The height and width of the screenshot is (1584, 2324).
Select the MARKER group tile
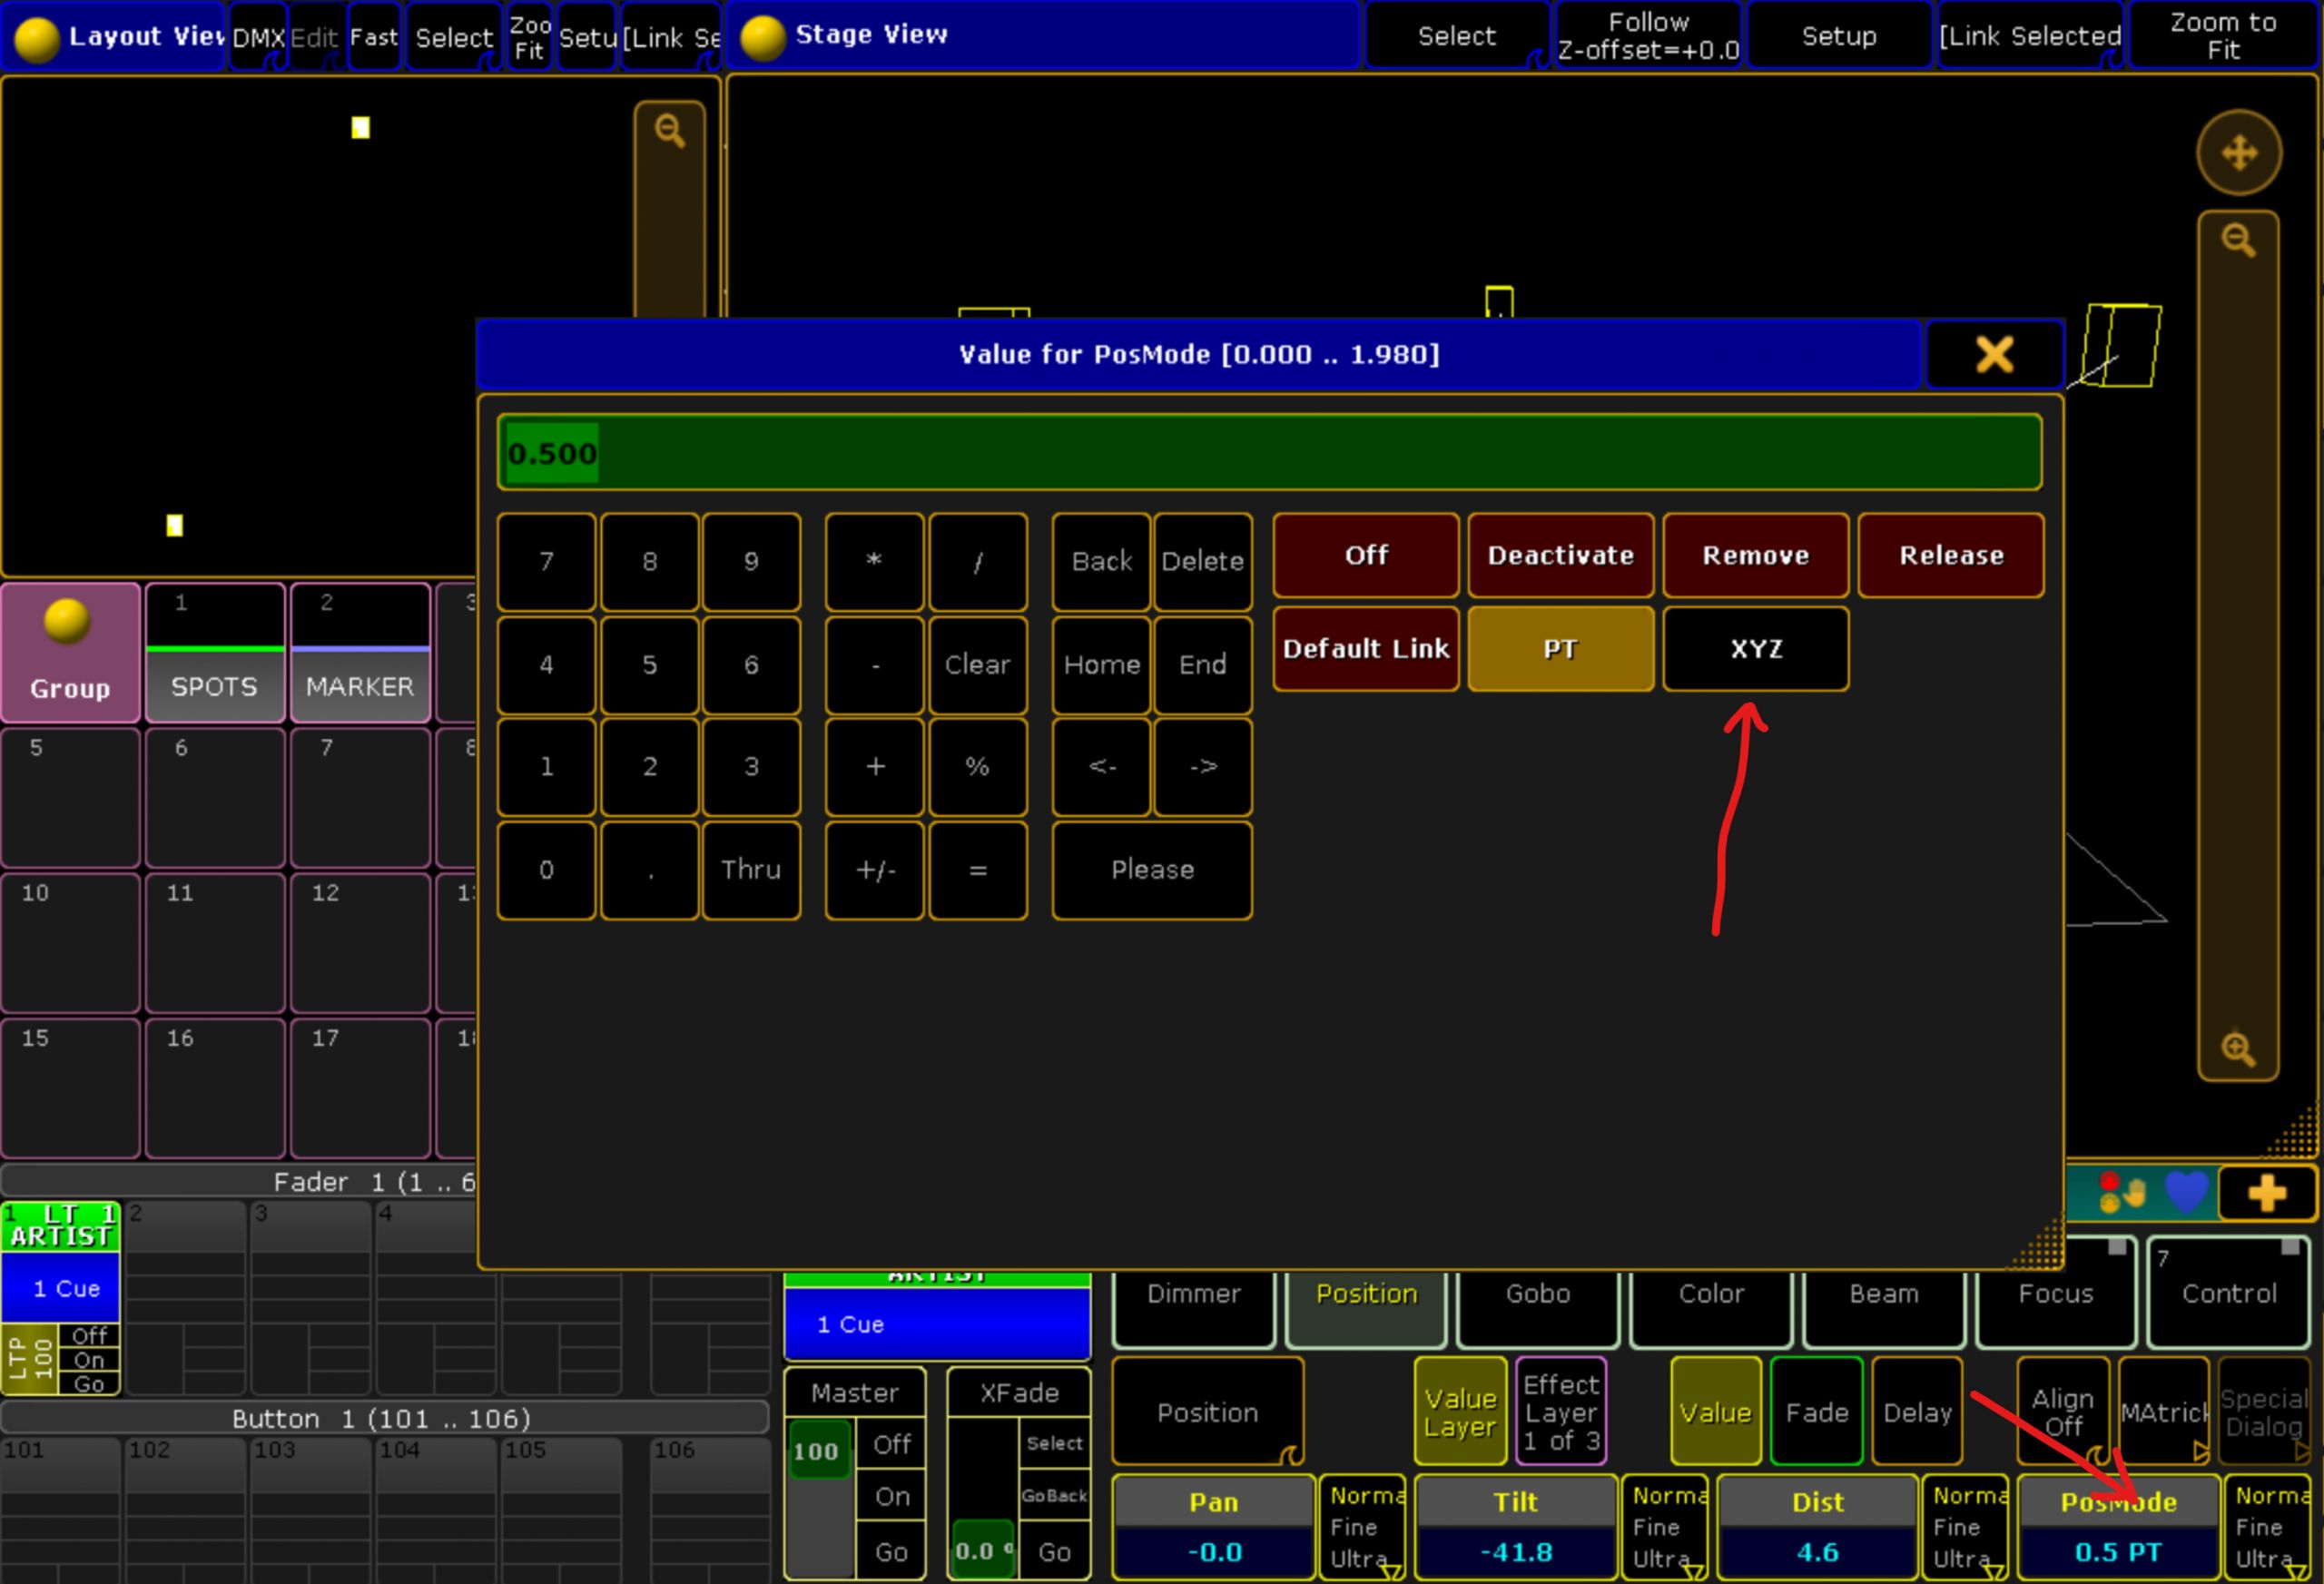point(360,652)
